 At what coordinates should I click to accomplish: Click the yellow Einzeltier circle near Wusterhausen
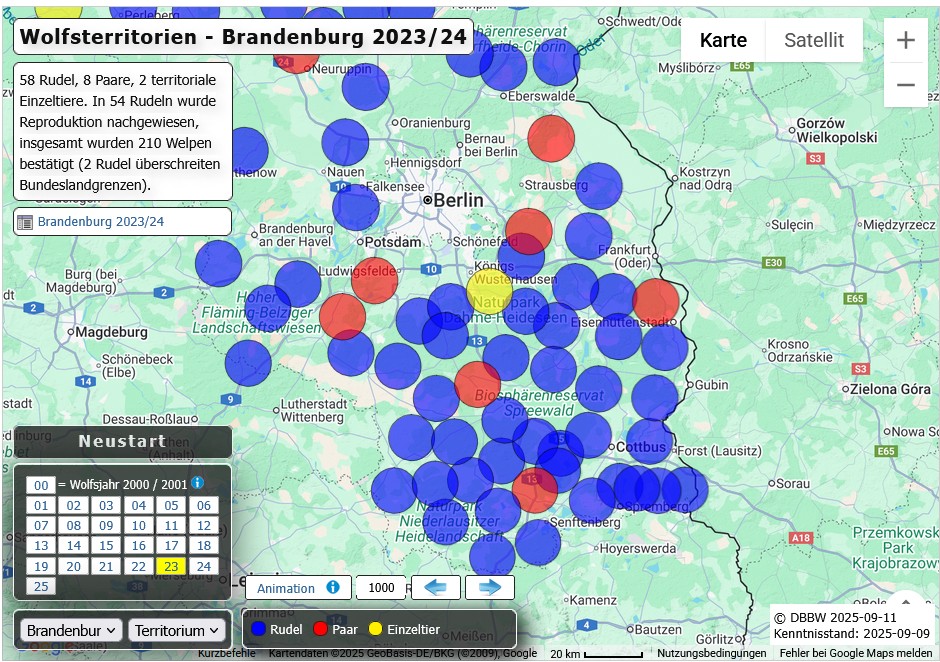489,289
